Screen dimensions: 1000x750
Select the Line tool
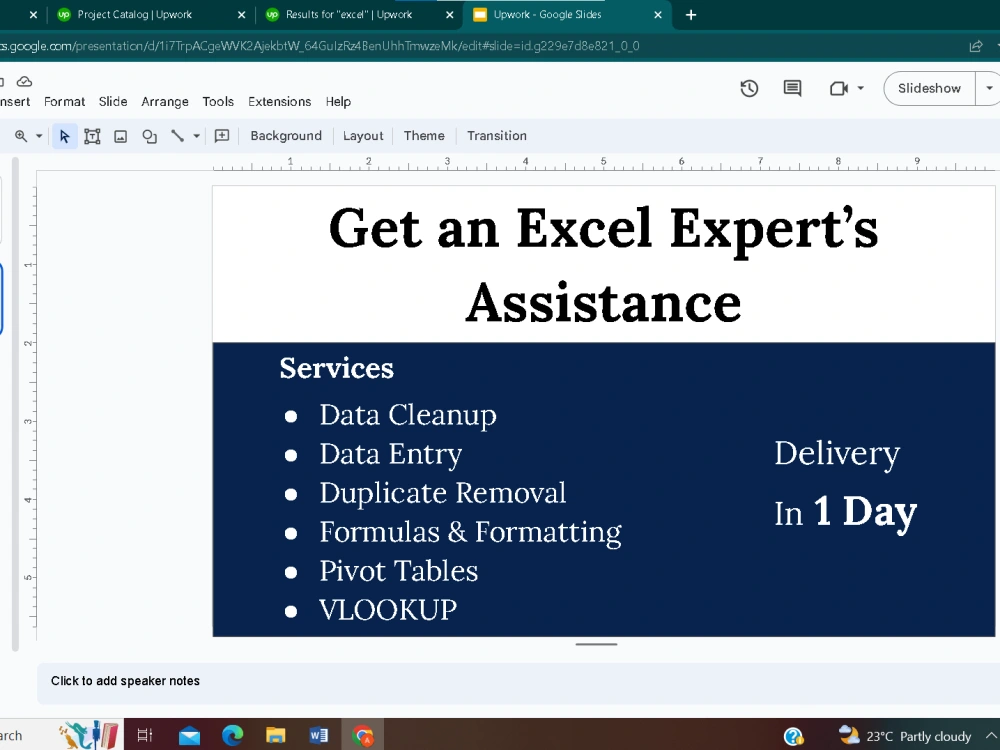click(x=178, y=136)
